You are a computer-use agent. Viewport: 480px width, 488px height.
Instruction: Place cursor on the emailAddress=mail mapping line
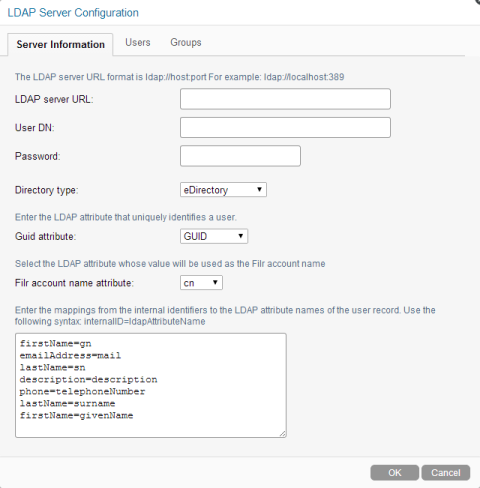pyautogui.click(x=70, y=356)
